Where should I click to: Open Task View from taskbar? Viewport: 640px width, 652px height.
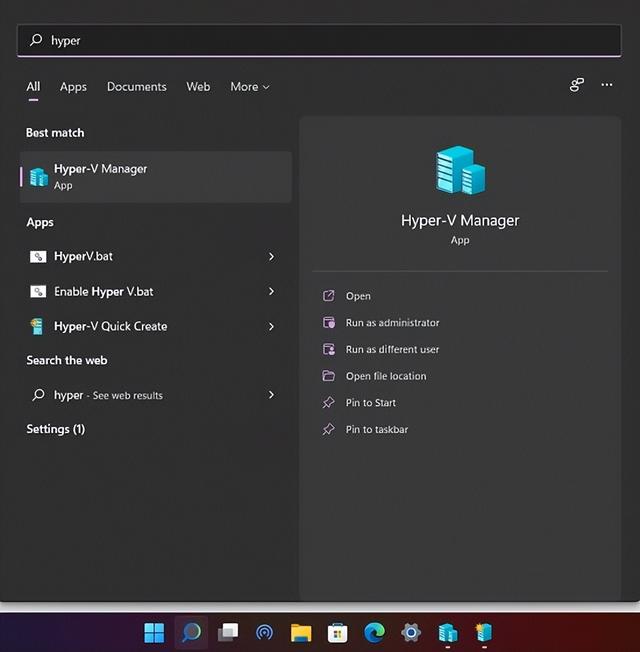(x=228, y=632)
